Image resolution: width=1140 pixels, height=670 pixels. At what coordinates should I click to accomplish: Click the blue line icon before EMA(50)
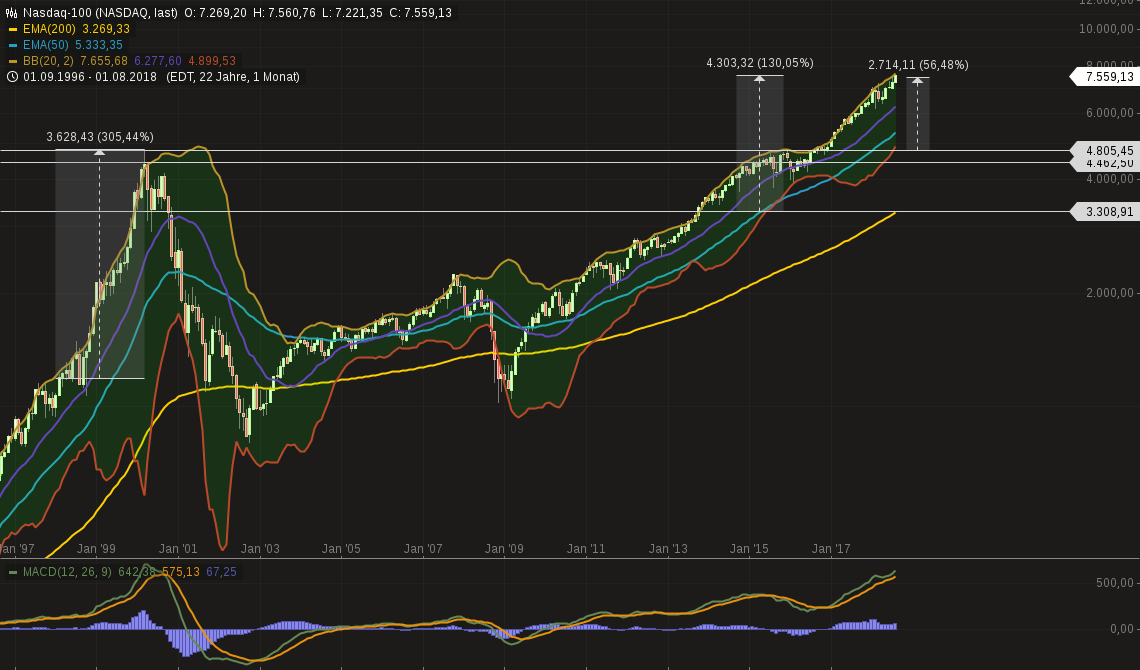point(14,44)
